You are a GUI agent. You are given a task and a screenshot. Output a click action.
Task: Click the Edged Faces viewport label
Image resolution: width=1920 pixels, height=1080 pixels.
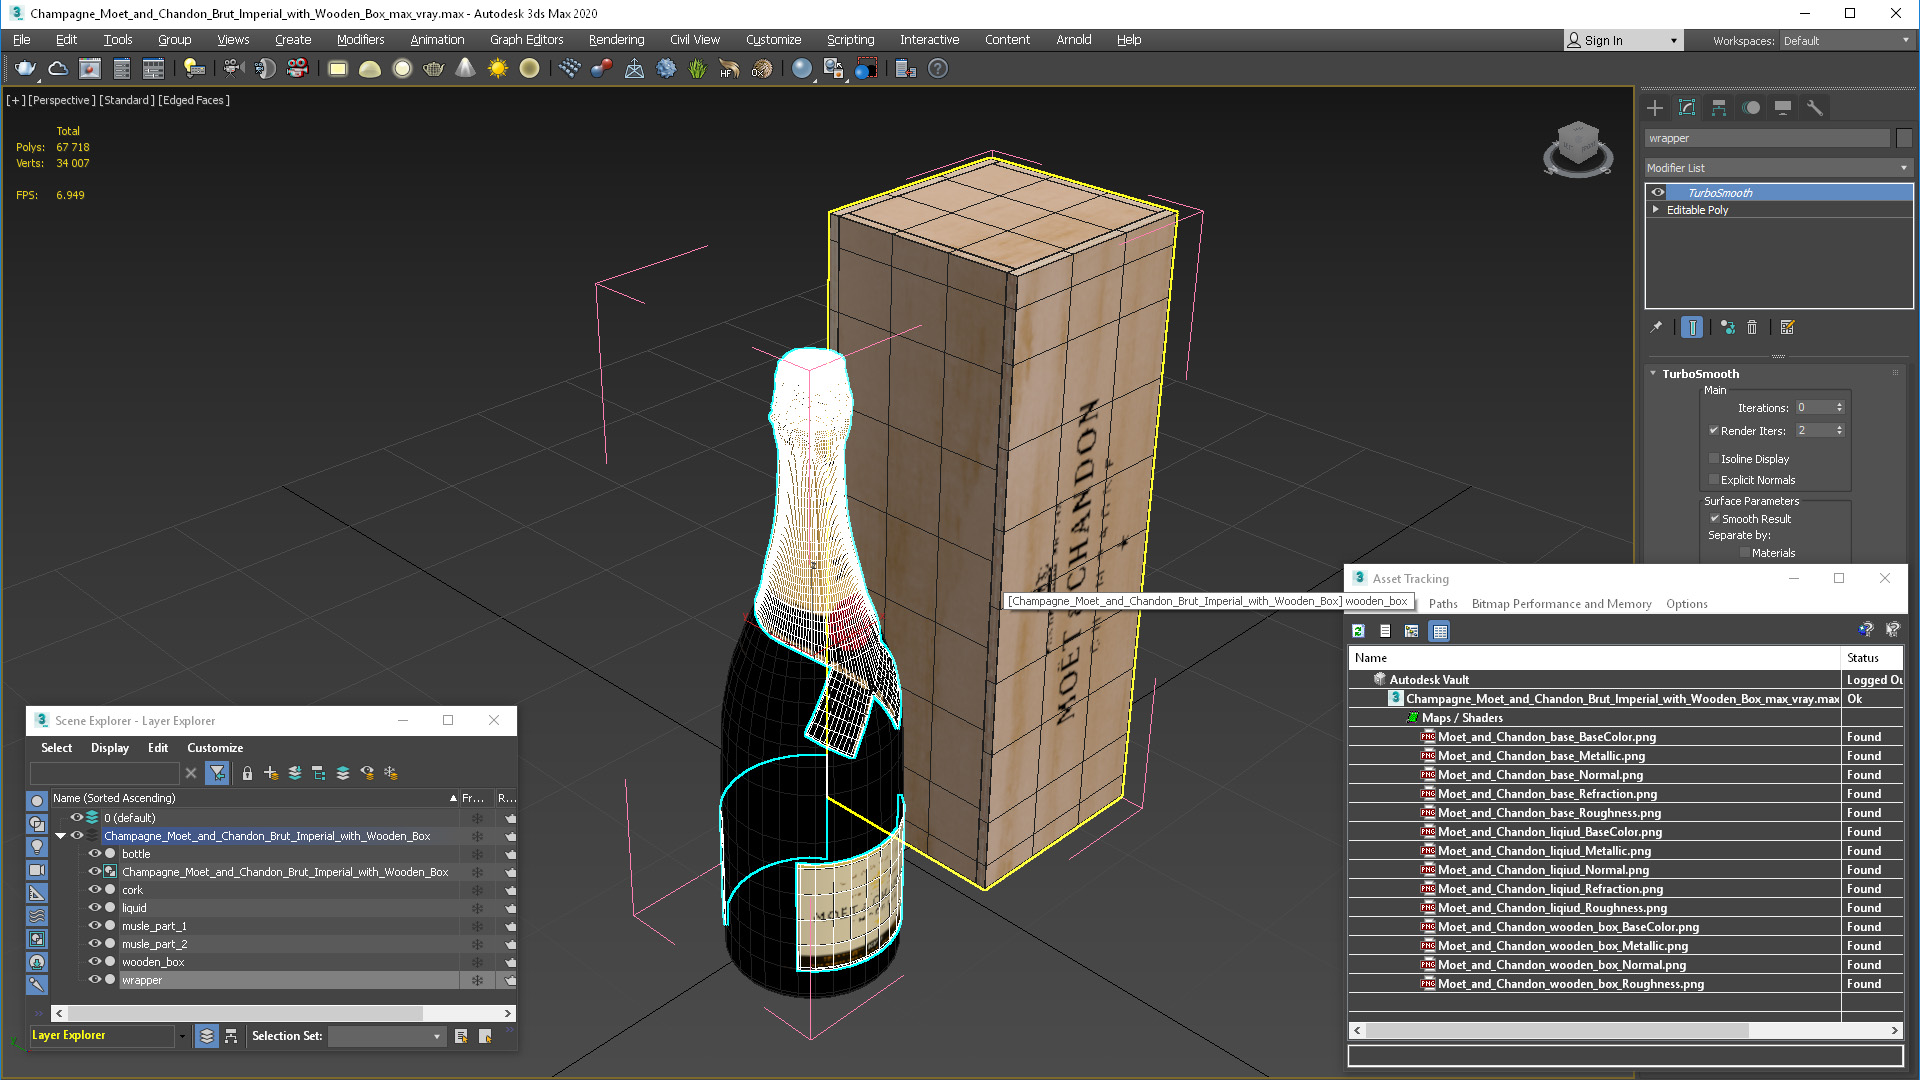194,100
